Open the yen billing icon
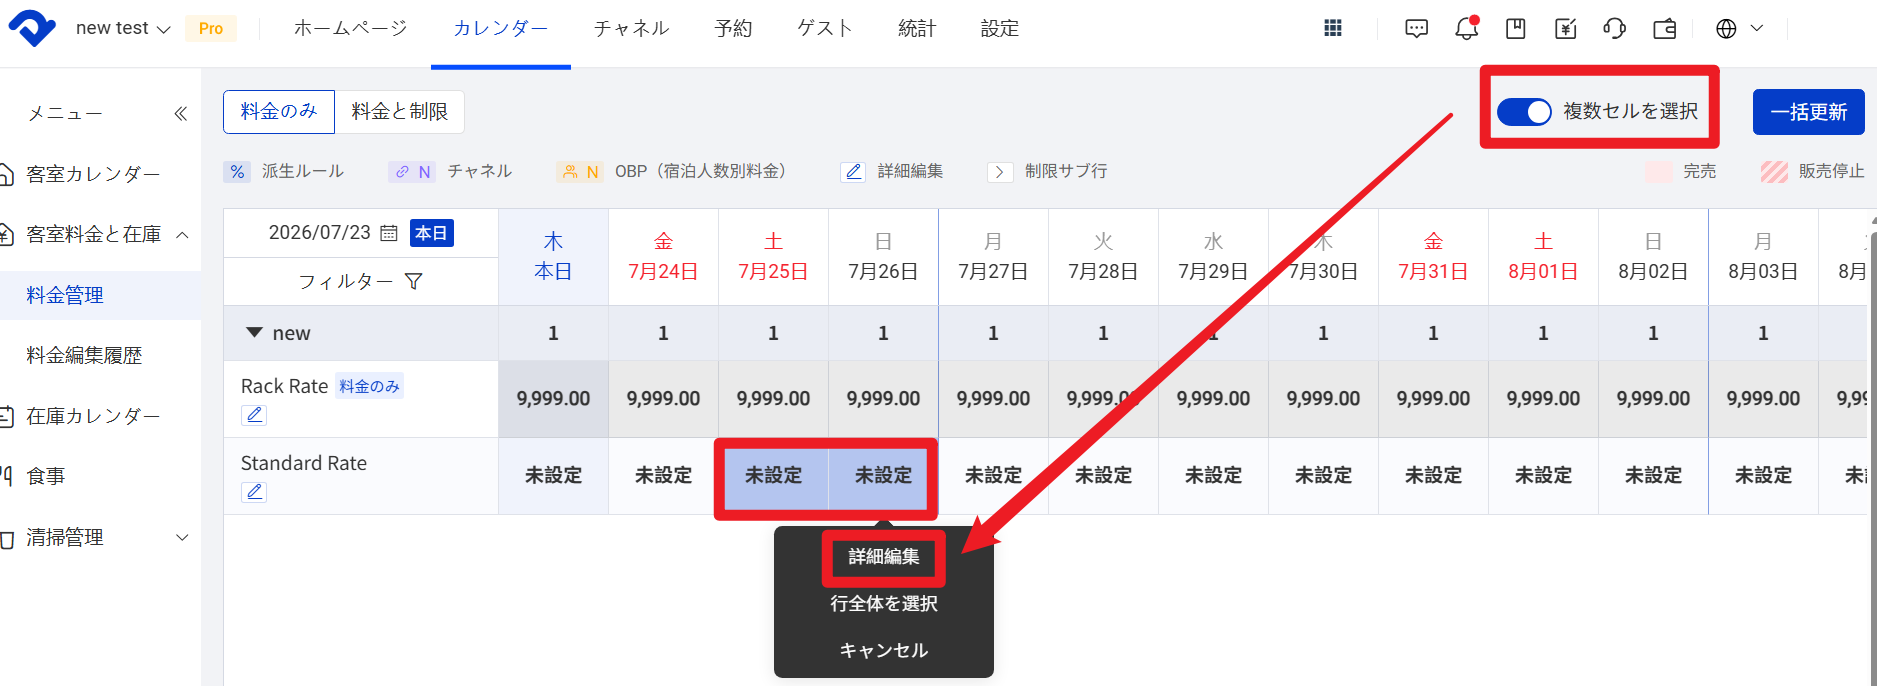 coord(1566,28)
